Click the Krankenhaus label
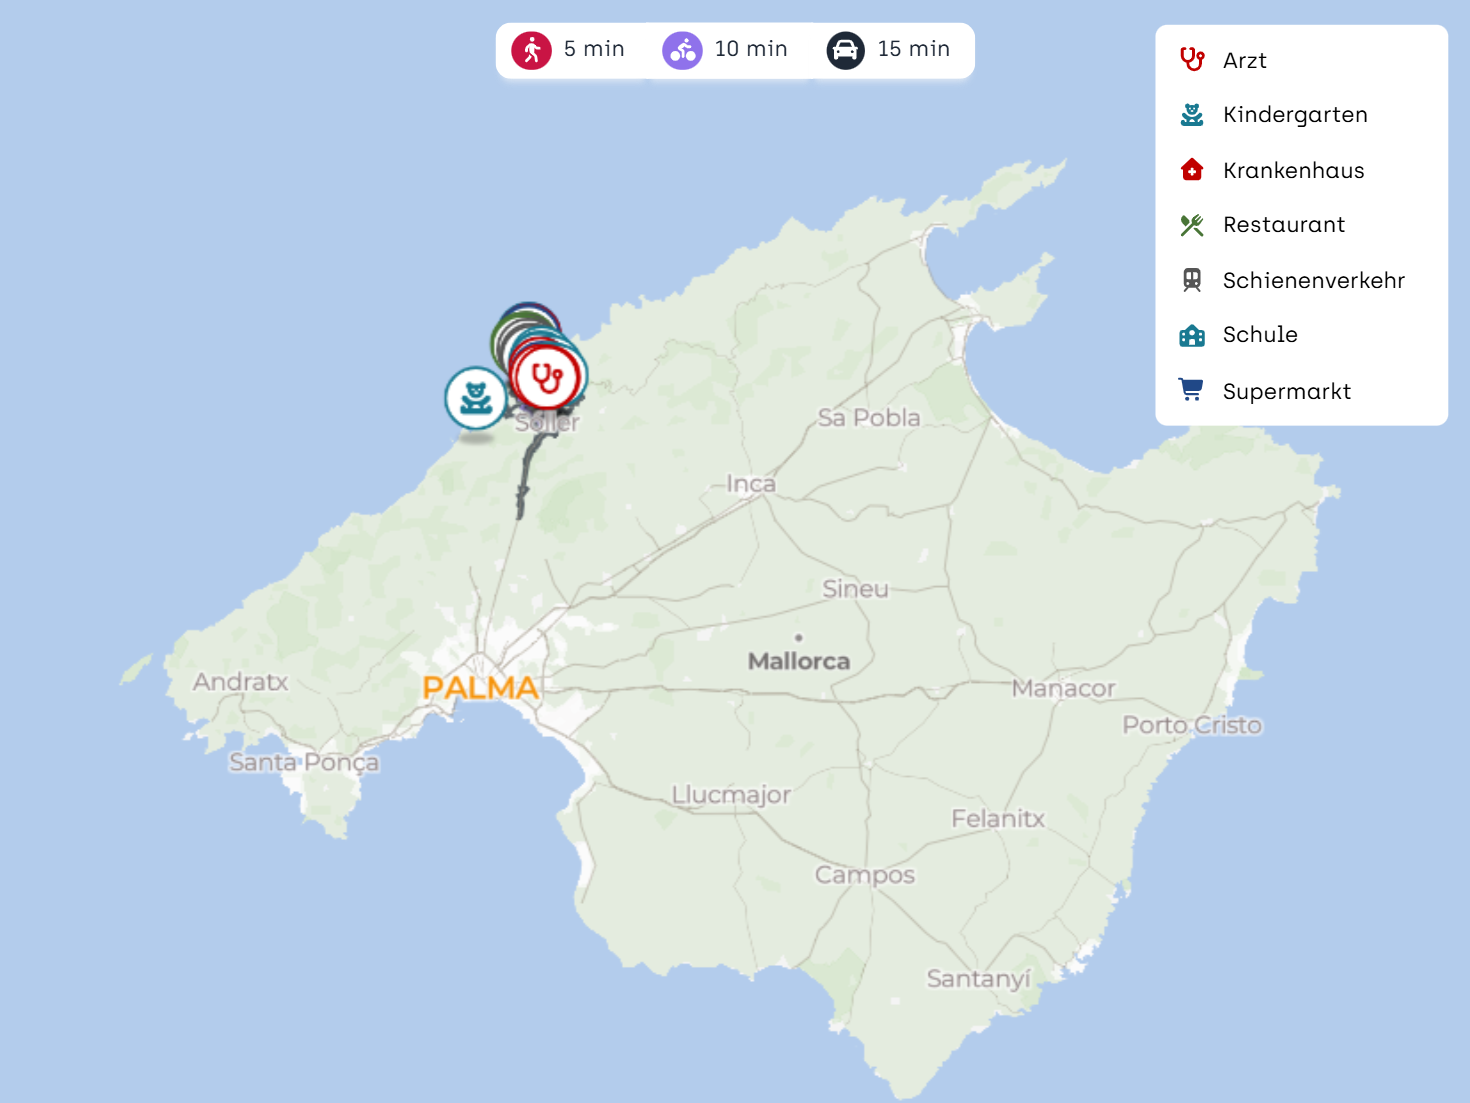This screenshot has width=1470, height=1103. 1293,170
